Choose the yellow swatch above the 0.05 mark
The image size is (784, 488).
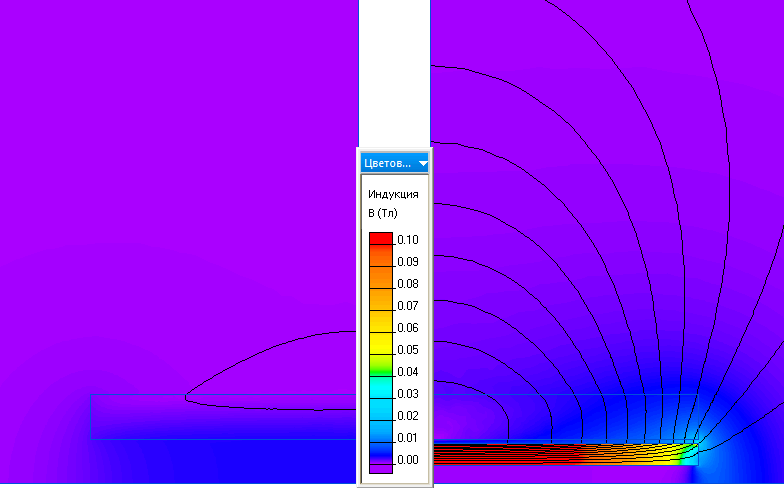pyautogui.click(x=381, y=343)
